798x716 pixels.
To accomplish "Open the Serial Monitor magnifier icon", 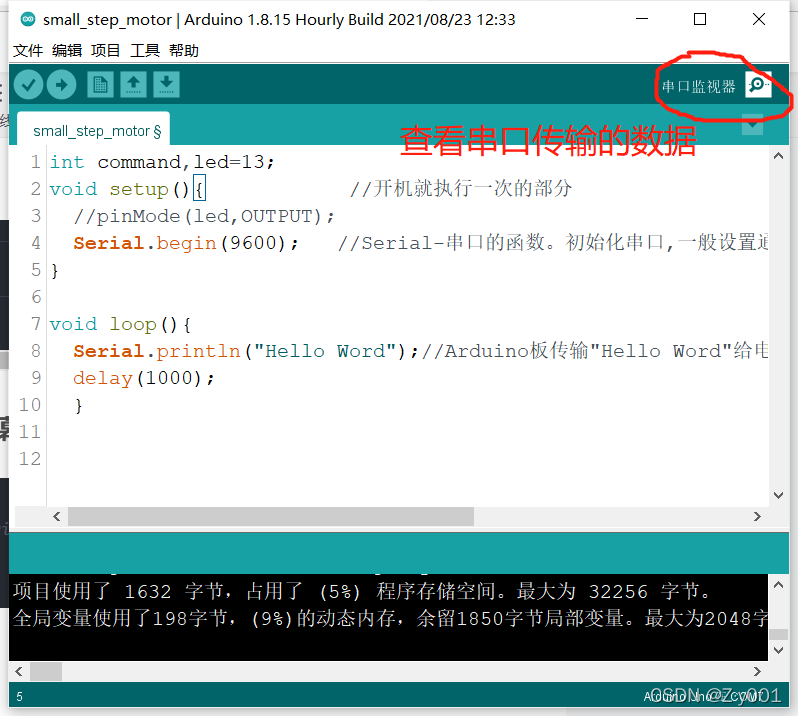I will [x=758, y=84].
